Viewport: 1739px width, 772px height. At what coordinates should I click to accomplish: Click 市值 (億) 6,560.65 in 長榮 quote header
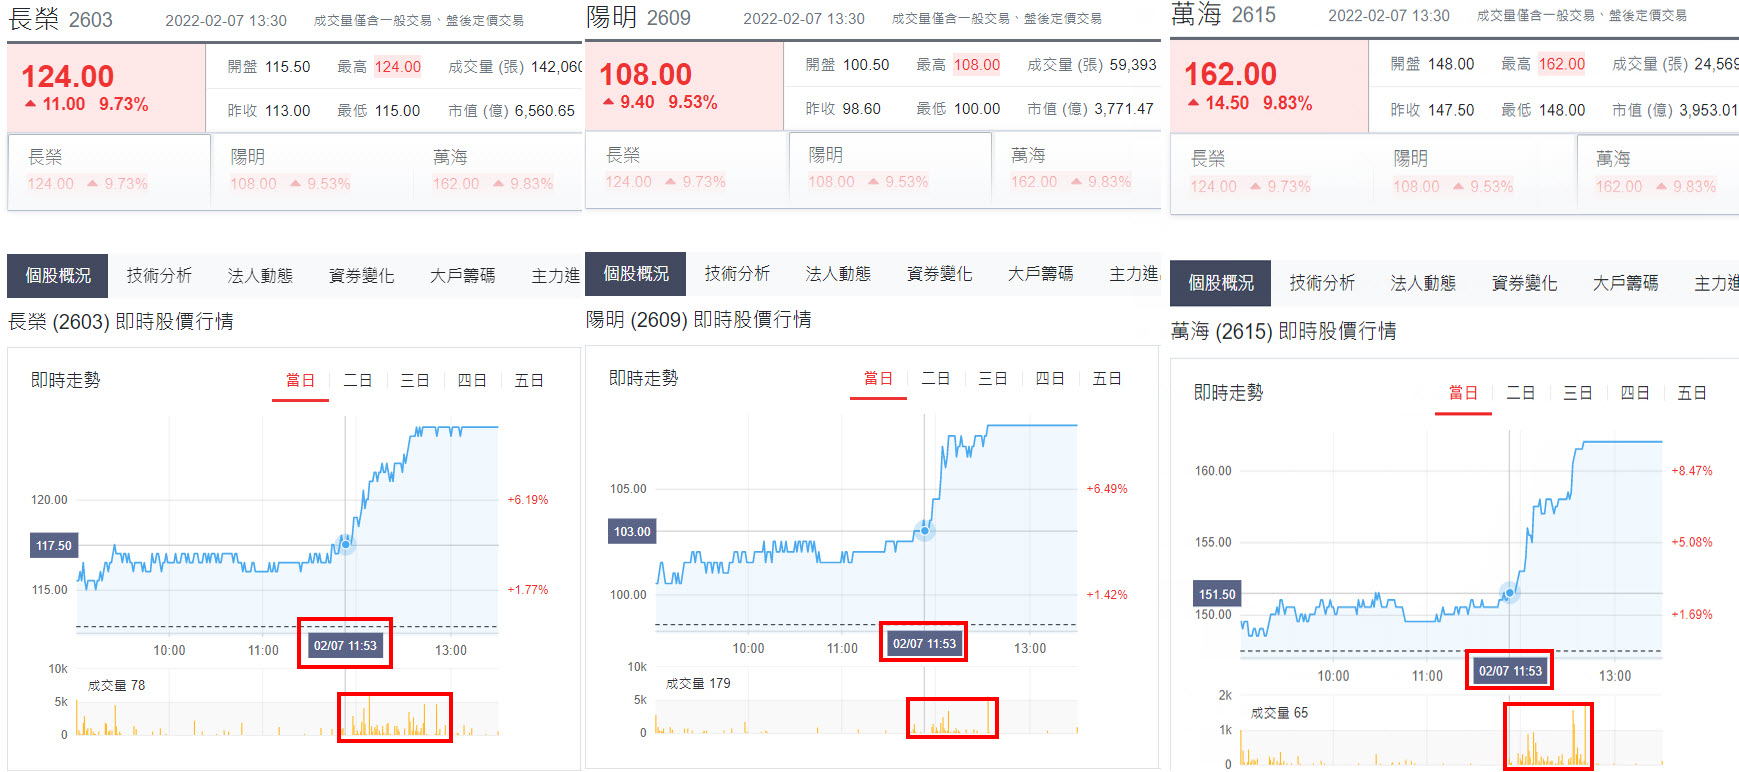(511, 111)
